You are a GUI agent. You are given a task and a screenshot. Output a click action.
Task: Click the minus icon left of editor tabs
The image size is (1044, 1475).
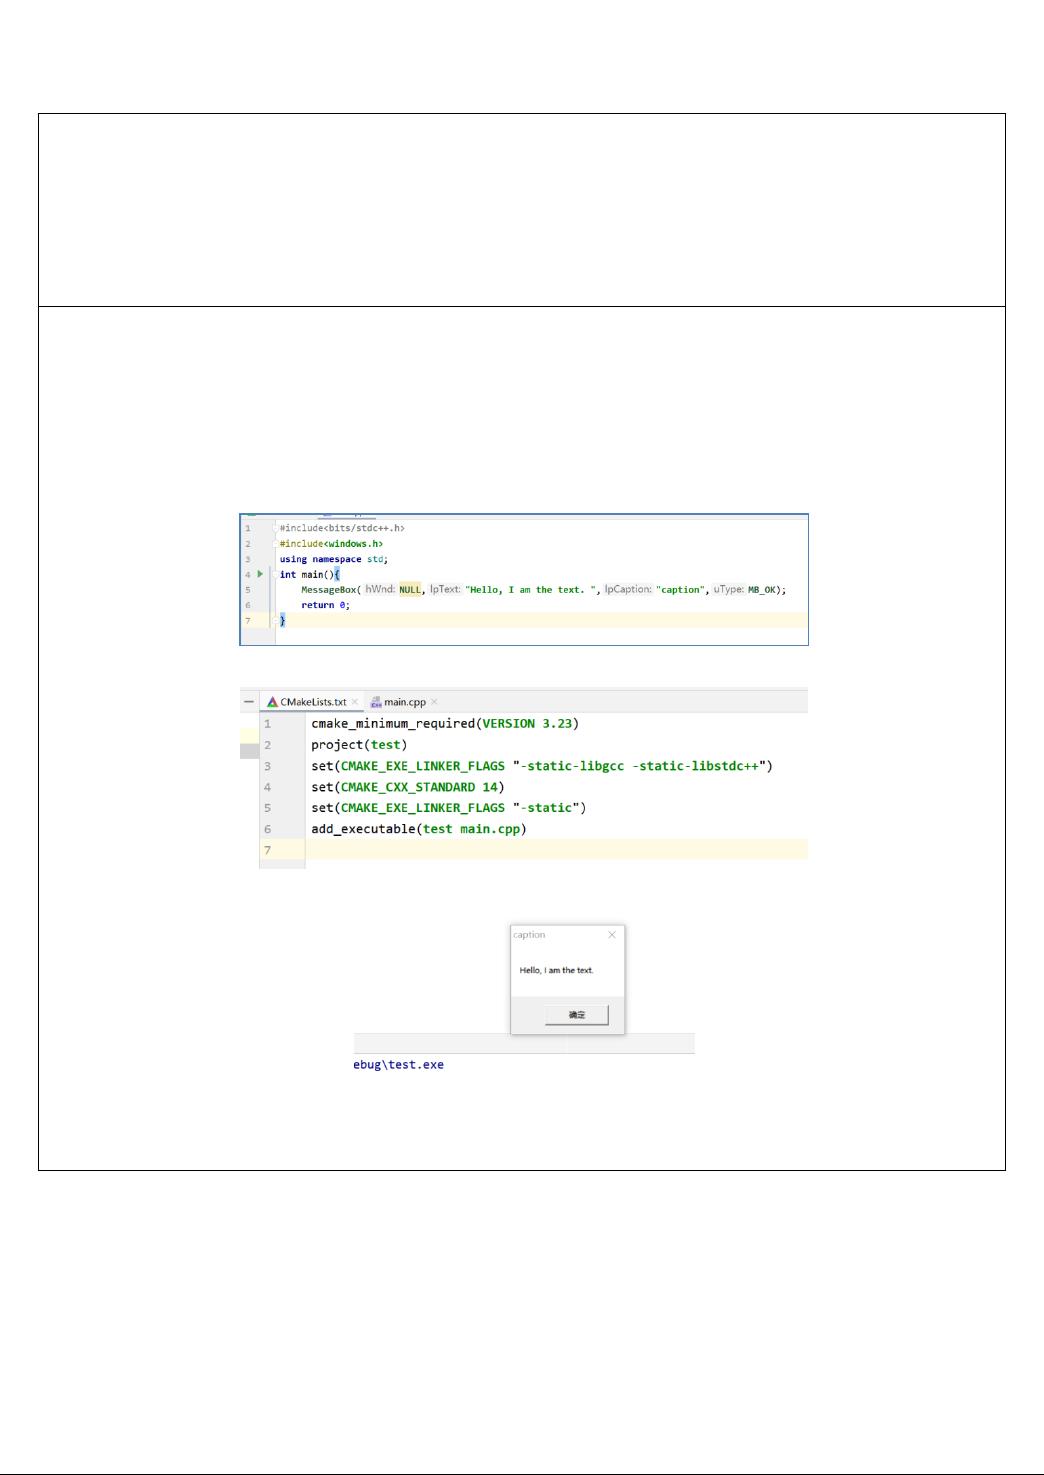tap(248, 702)
